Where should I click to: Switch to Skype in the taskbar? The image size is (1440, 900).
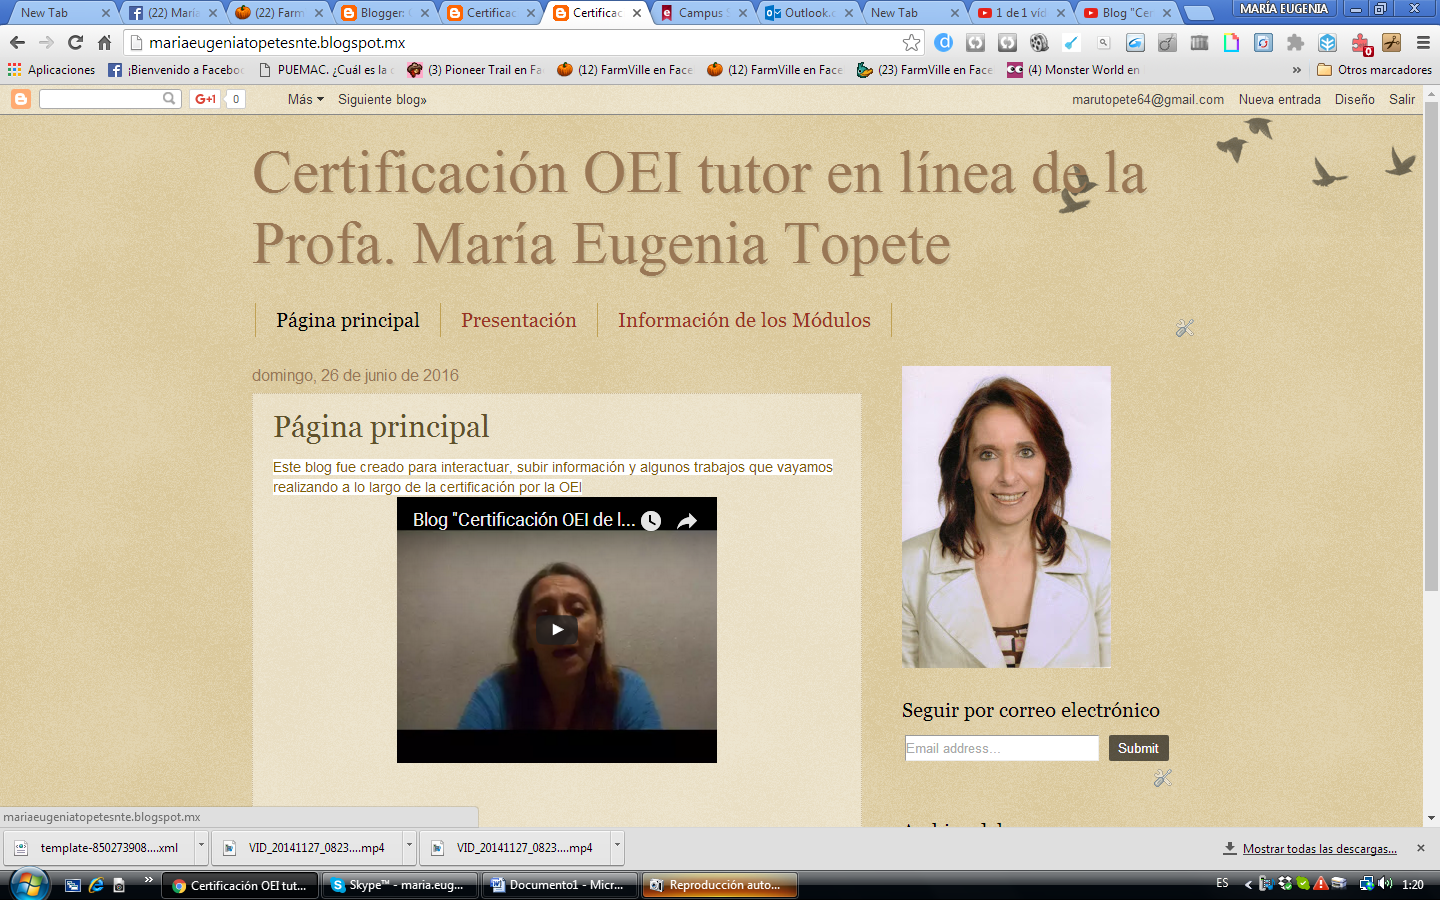[x=398, y=885]
